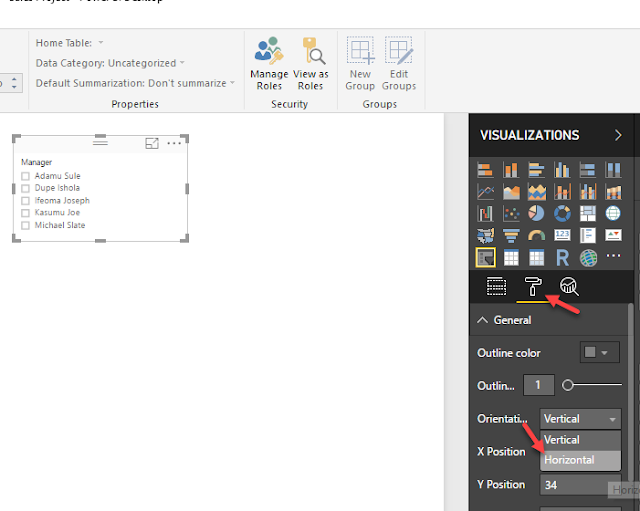Open the Orientation combo box
This screenshot has width=640, height=511.
[x=580, y=419]
